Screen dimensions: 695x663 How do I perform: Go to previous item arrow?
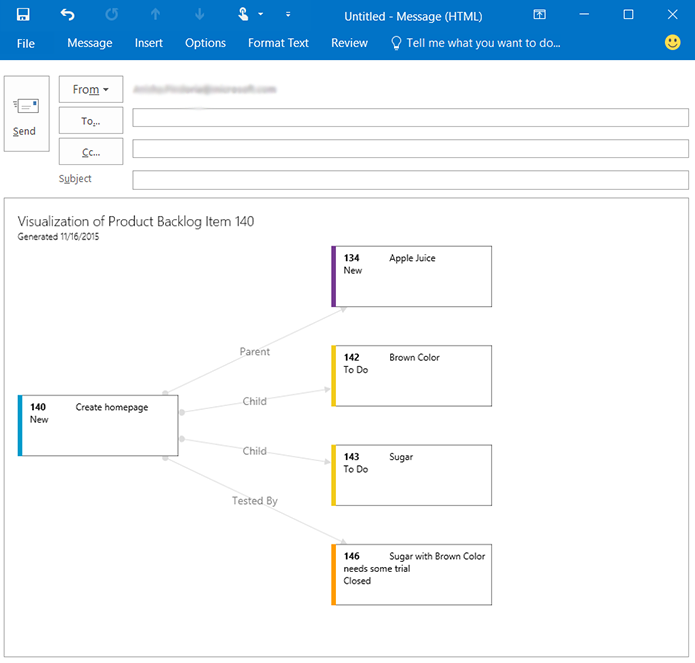[155, 15]
